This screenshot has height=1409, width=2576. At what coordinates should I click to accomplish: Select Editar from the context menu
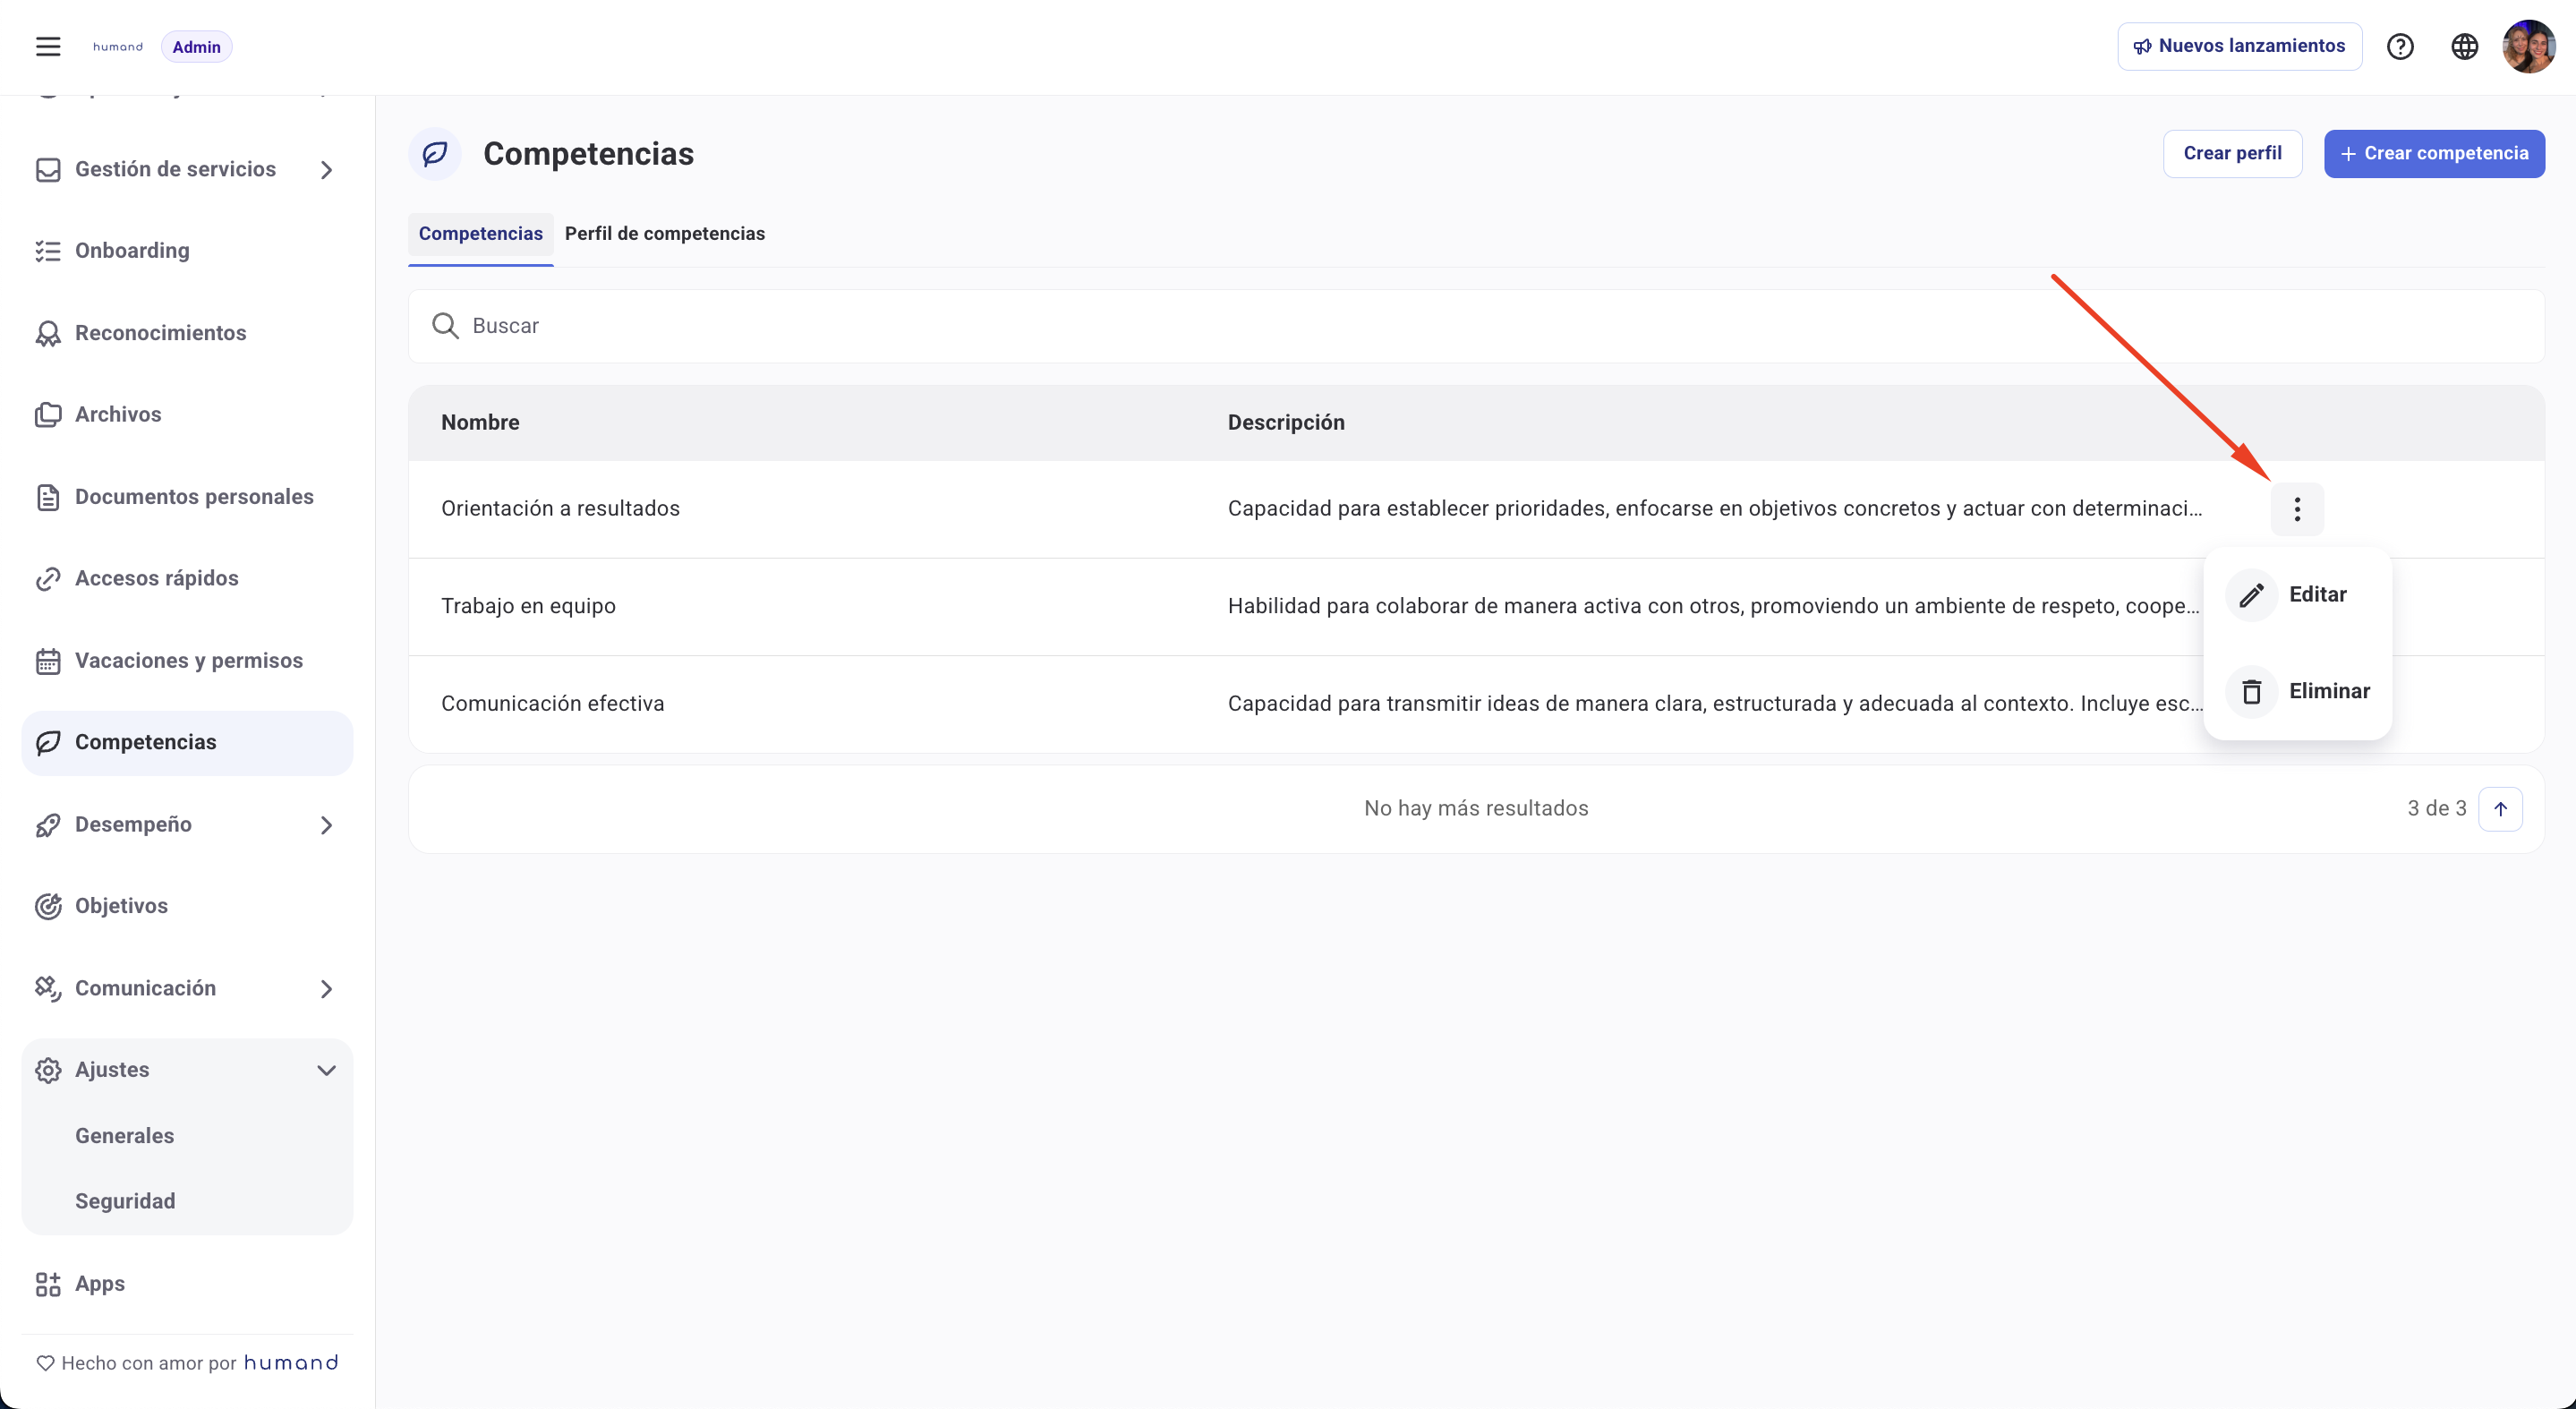(x=2317, y=594)
